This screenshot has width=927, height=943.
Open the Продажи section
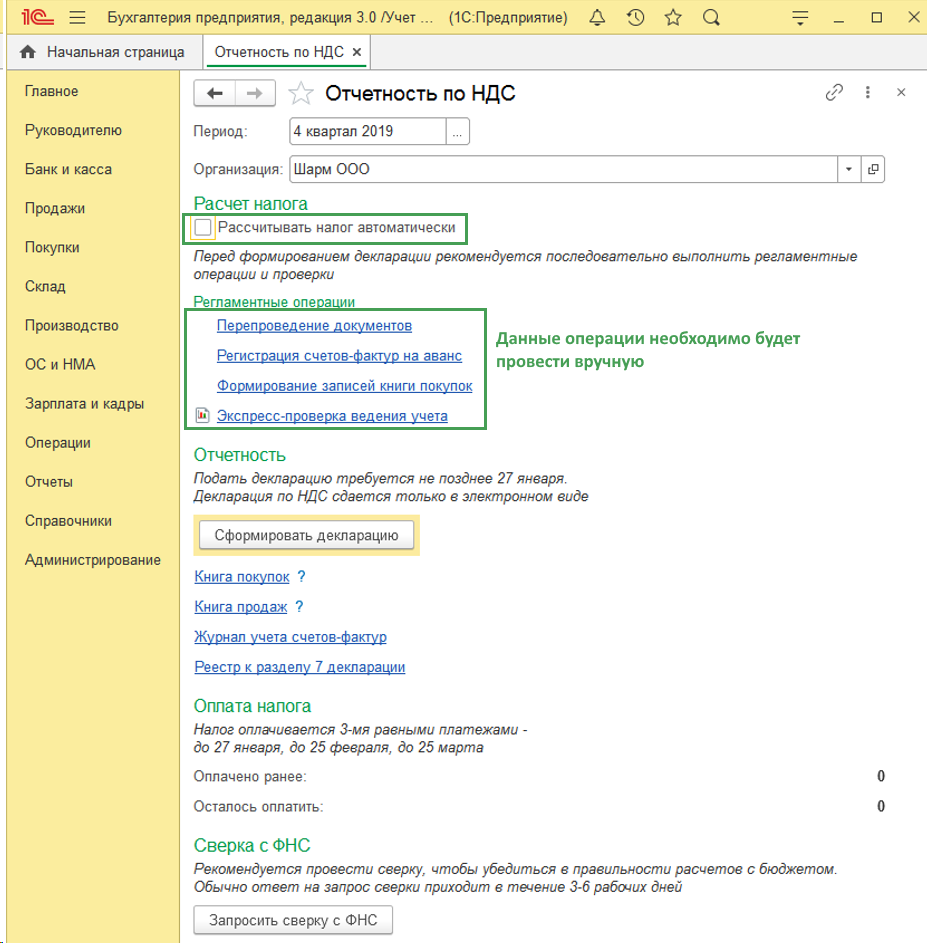tap(55, 209)
